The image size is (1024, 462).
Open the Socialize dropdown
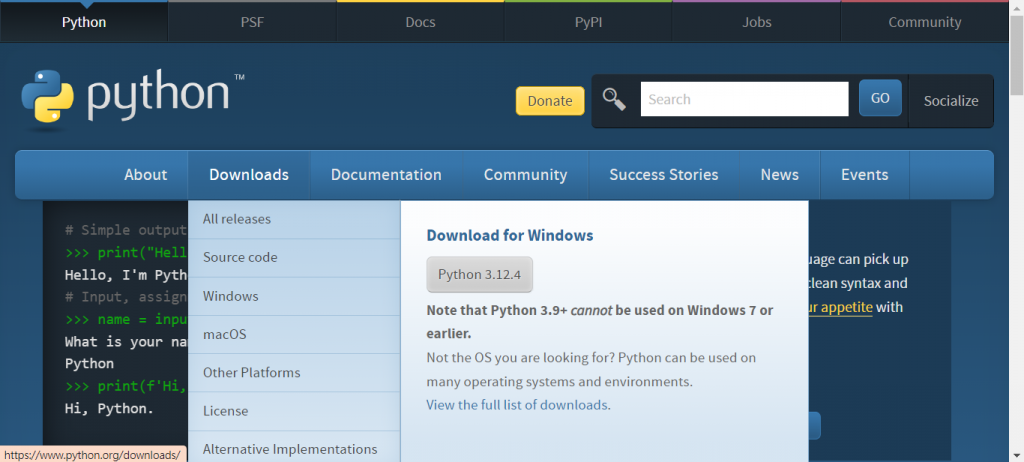tap(951, 101)
